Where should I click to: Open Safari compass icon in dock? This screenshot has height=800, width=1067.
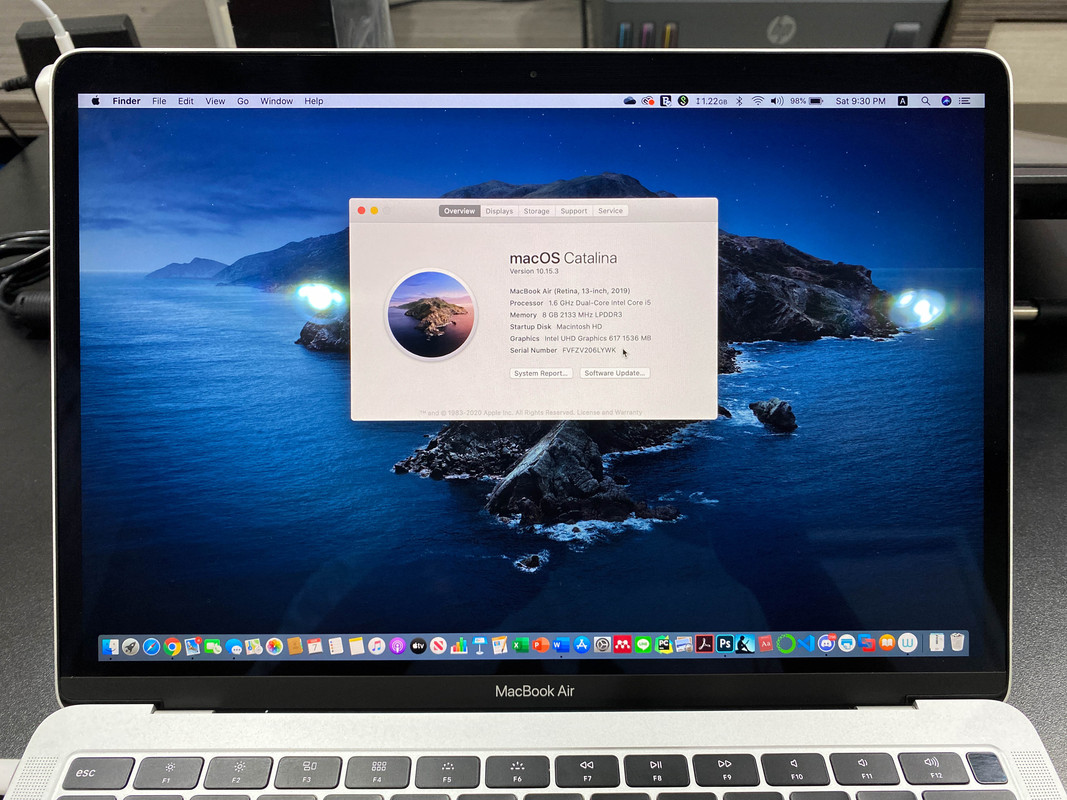(x=151, y=646)
